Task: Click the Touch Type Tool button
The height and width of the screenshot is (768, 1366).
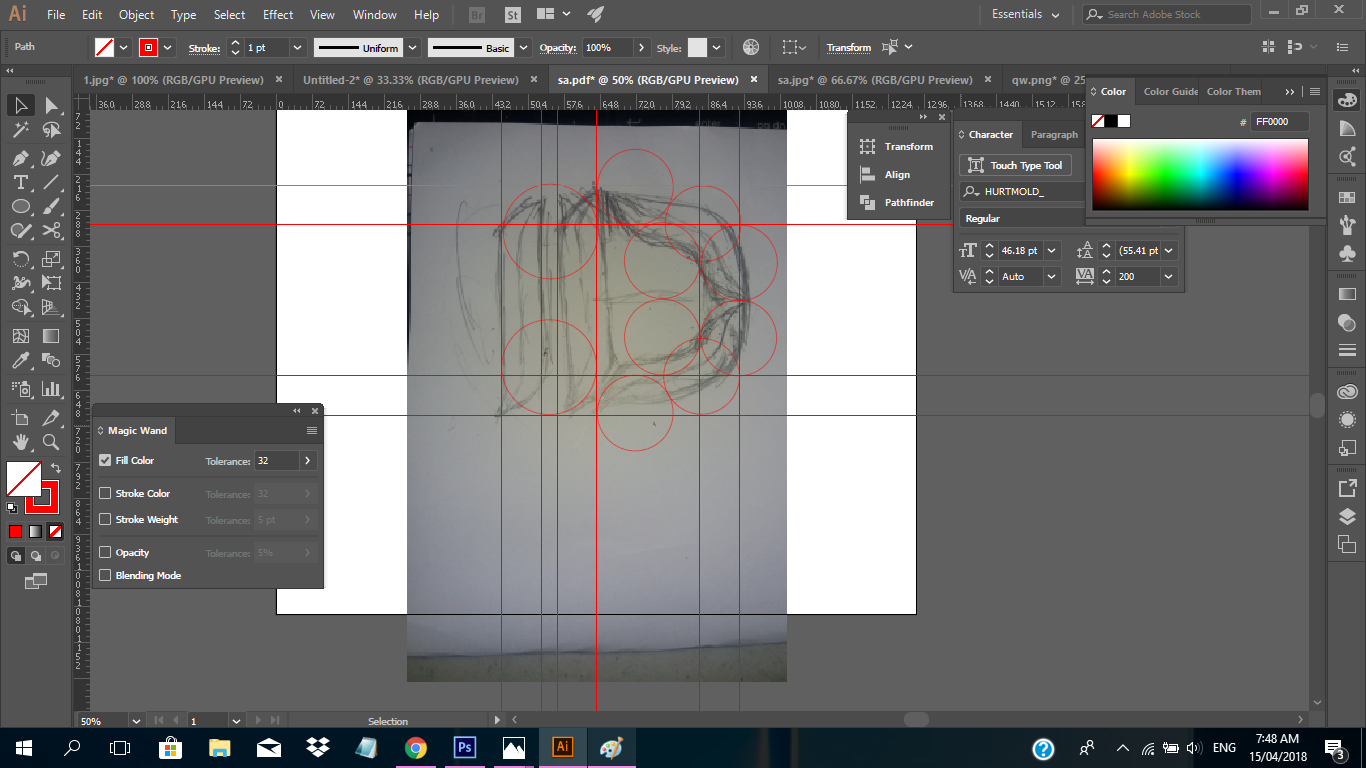Action: 1016,166
